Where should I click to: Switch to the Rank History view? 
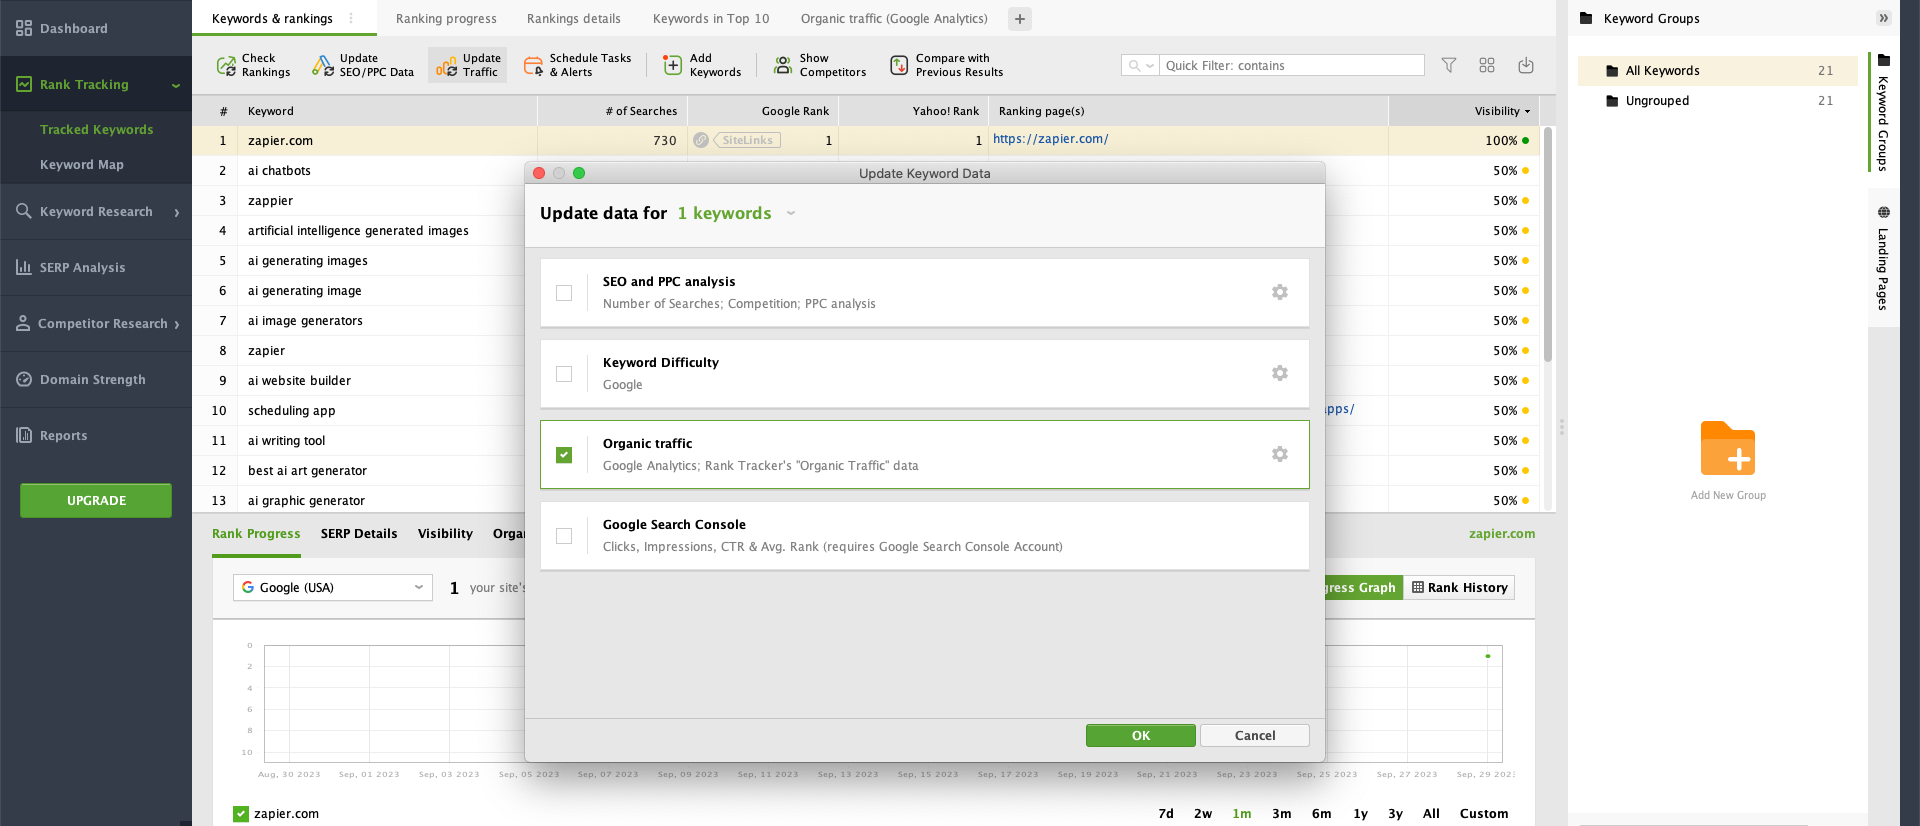[1459, 587]
